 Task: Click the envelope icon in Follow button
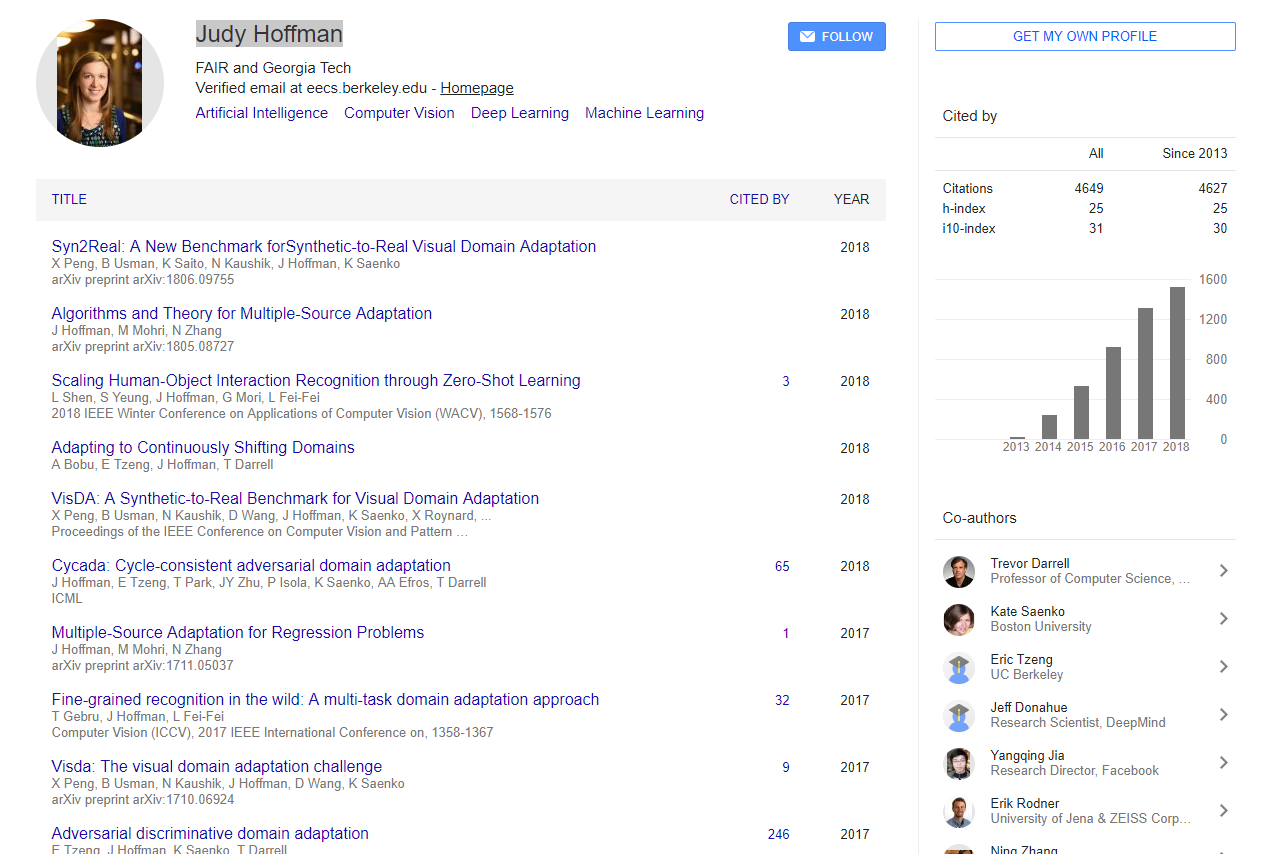point(806,37)
